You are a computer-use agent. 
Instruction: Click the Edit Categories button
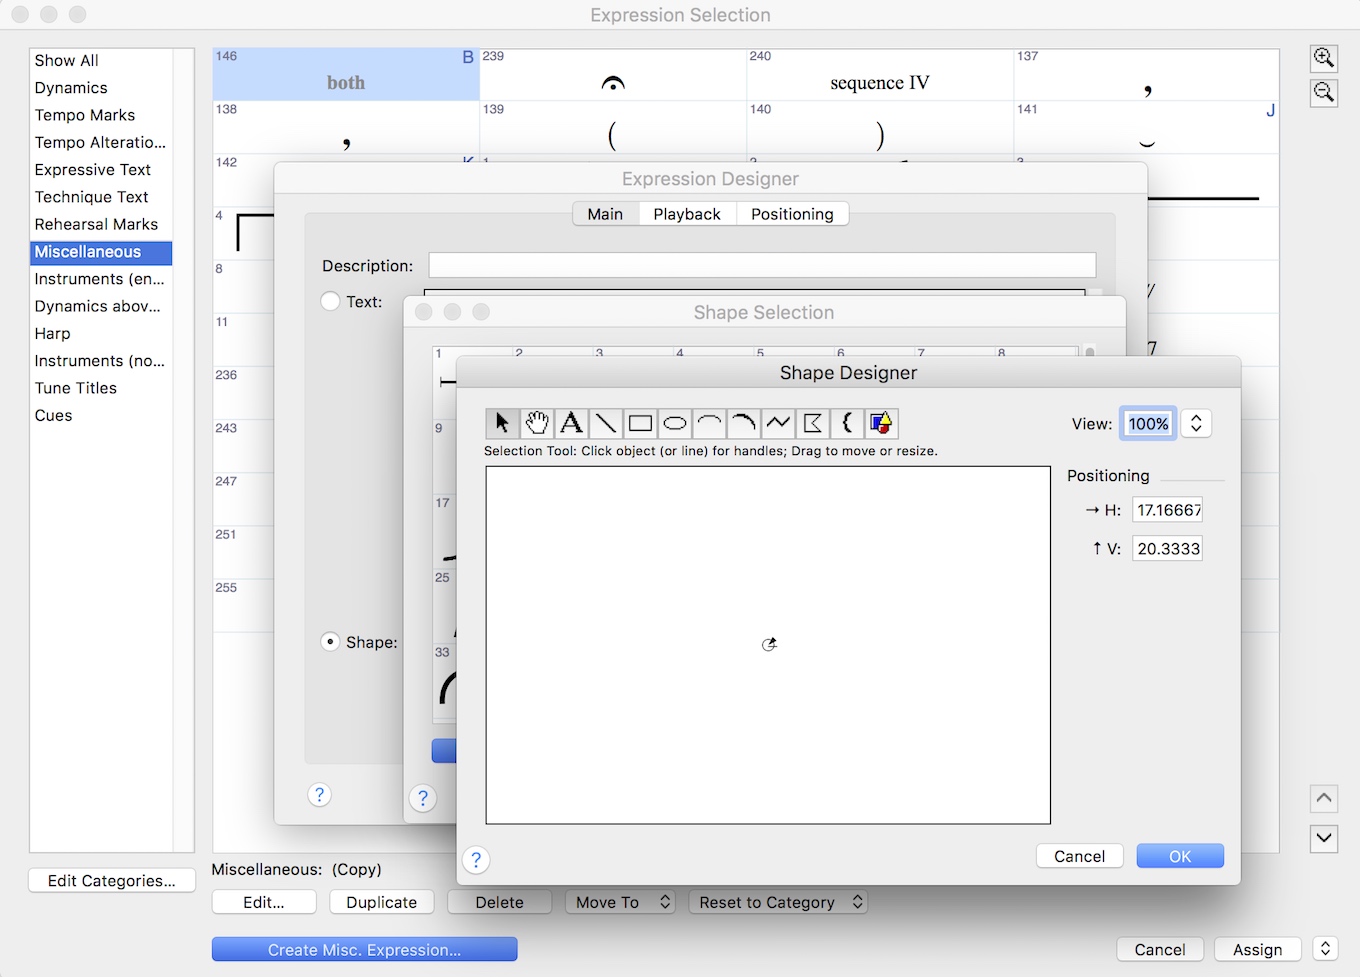click(x=111, y=880)
